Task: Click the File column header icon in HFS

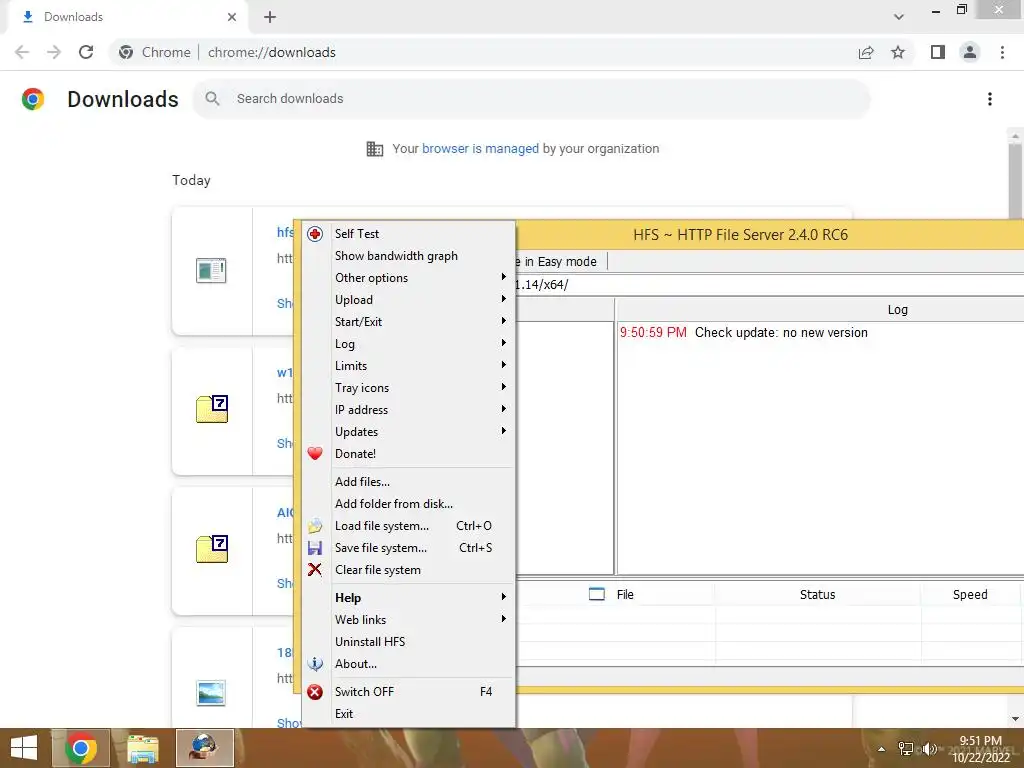Action: [x=597, y=594]
